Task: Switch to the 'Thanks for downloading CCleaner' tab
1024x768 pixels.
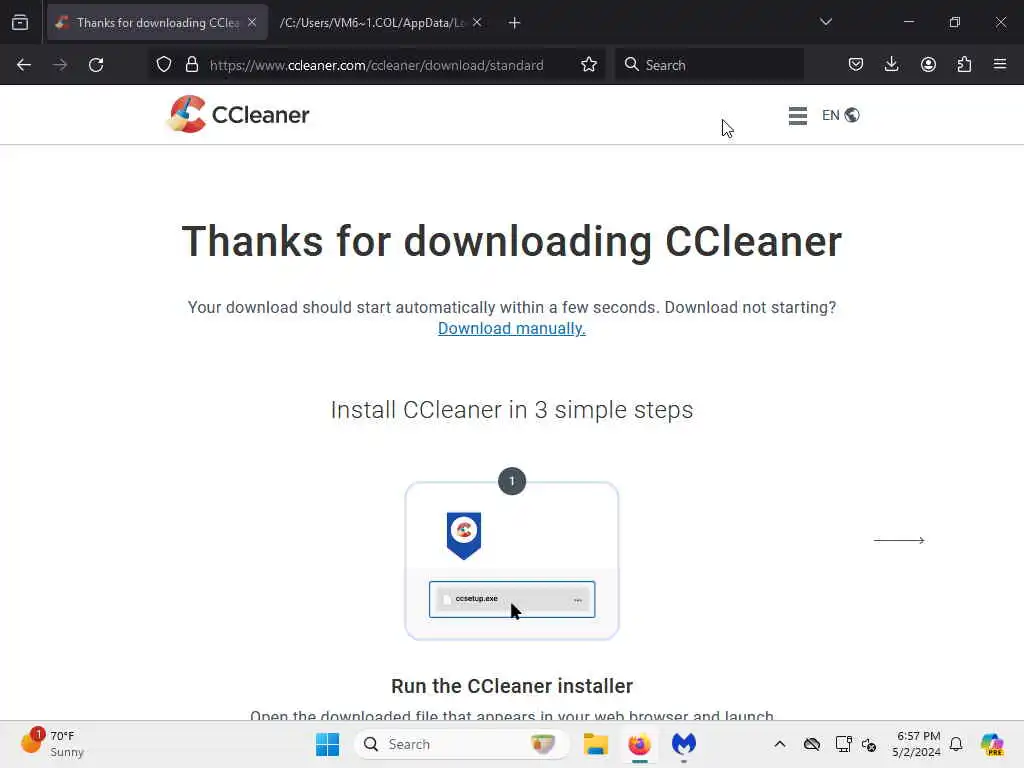Action: point(157,23)
